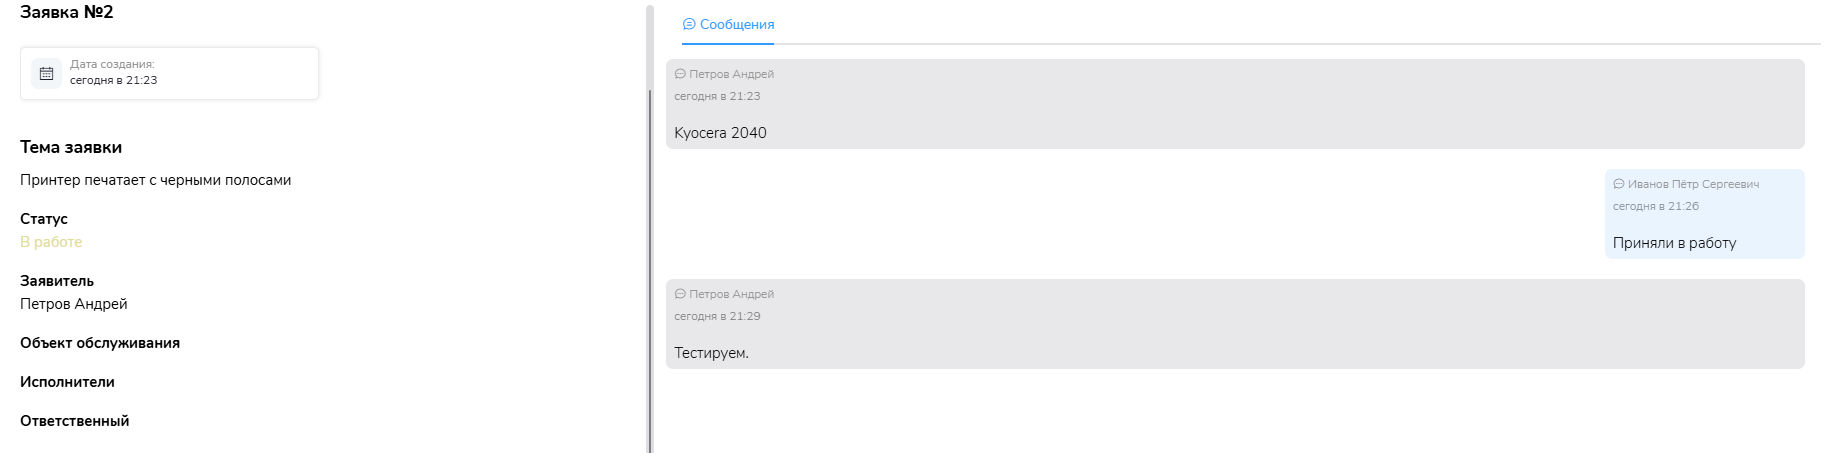Click the "Kyocera 2040" message text
Viewport: 1830px width, 453px height.
(x=720, y=133)
